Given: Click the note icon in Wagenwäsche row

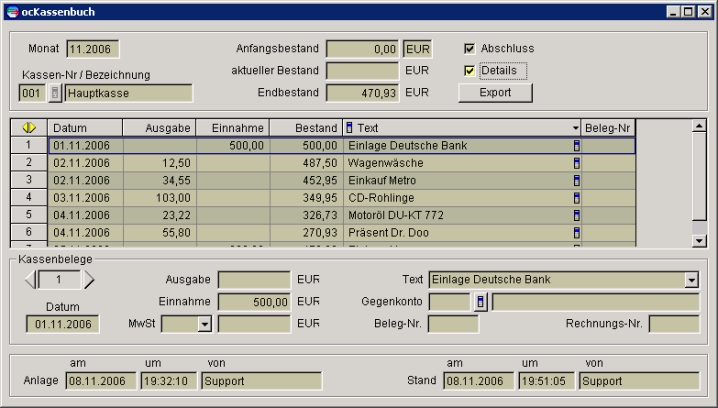Looking at the screenshot, I should tap(575, 163).
